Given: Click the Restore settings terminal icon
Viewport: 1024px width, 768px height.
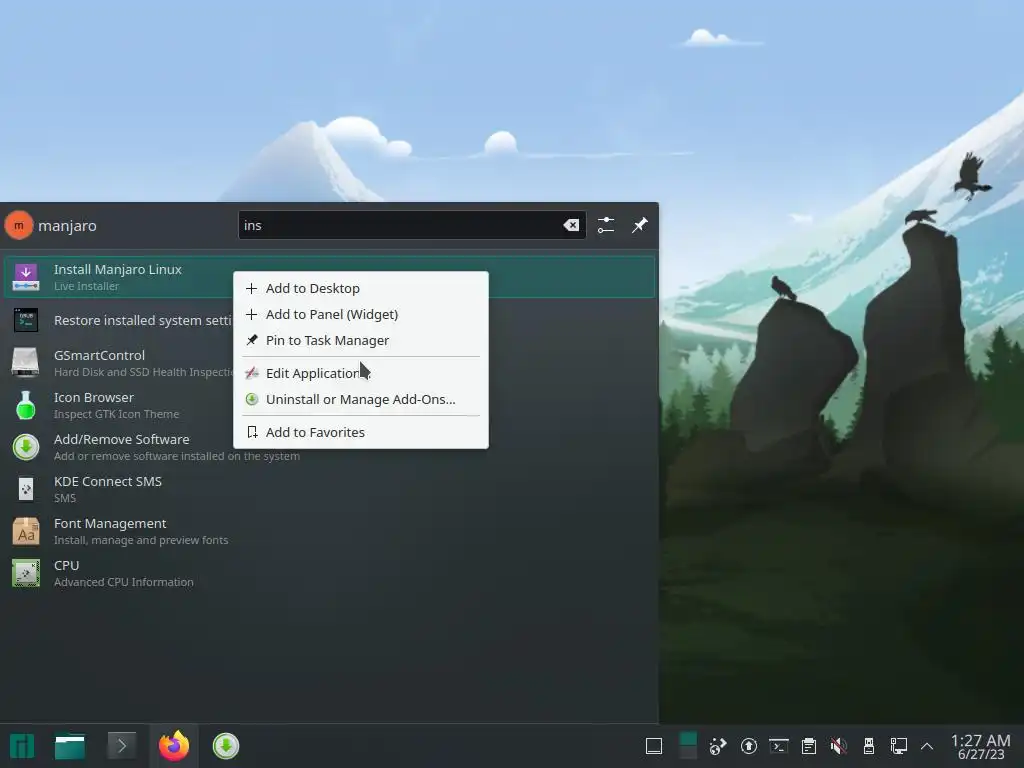Looking at the screenshot, I should pyautogui.click(x=26, y=320).
